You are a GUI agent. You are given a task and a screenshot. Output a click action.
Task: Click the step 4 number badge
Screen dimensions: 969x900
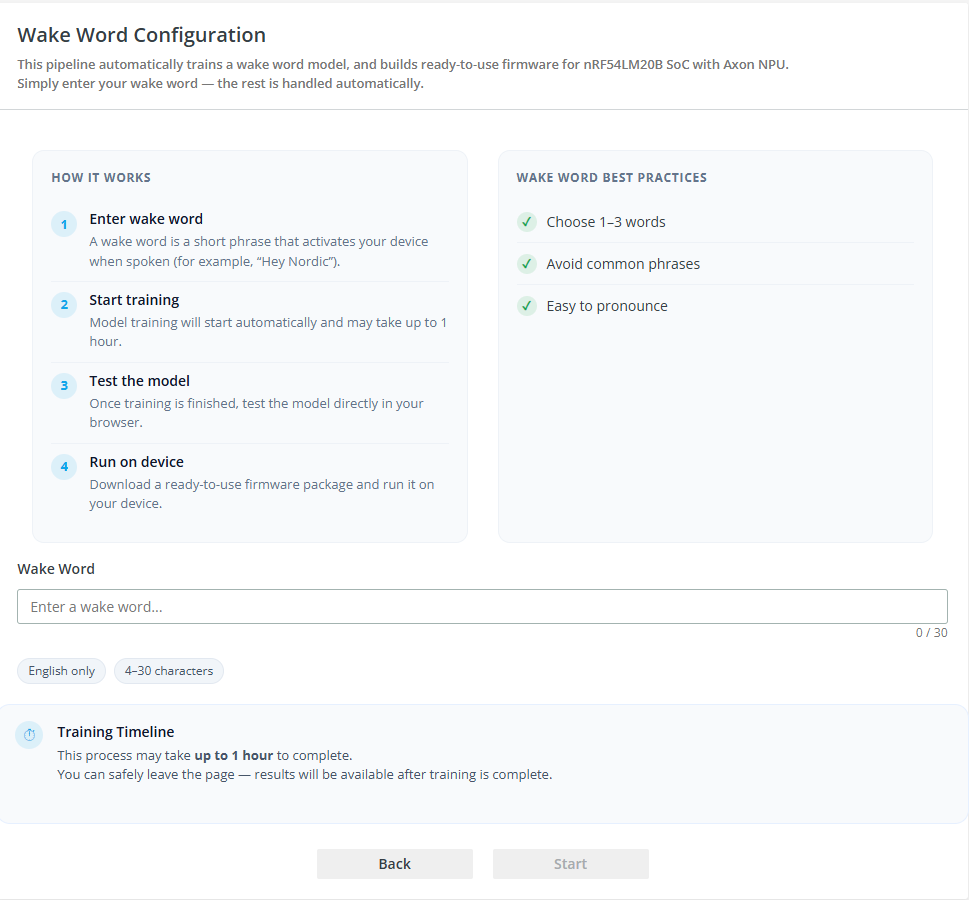[64, 467]
